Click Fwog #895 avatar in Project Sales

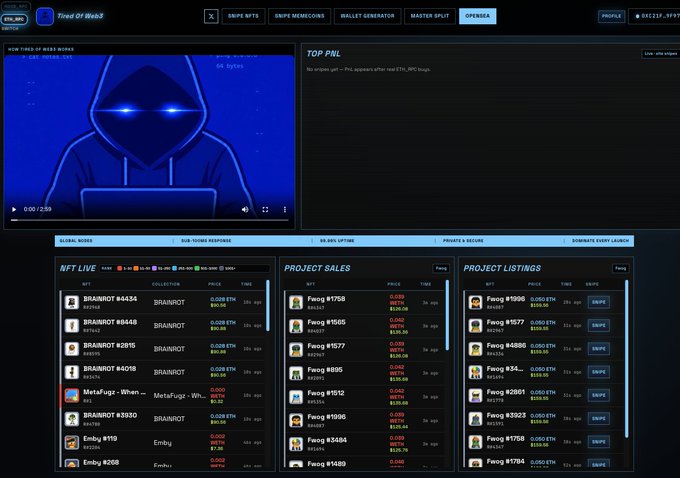point(296,373)
